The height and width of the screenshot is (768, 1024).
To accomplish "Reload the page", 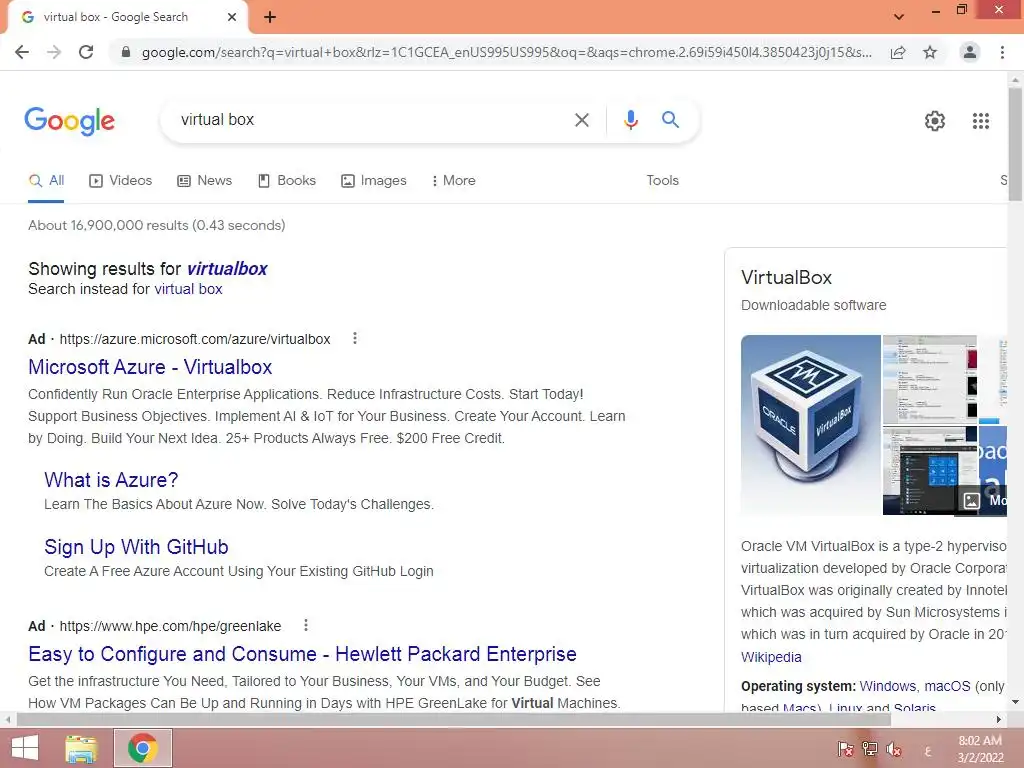I will coord(86,52).
